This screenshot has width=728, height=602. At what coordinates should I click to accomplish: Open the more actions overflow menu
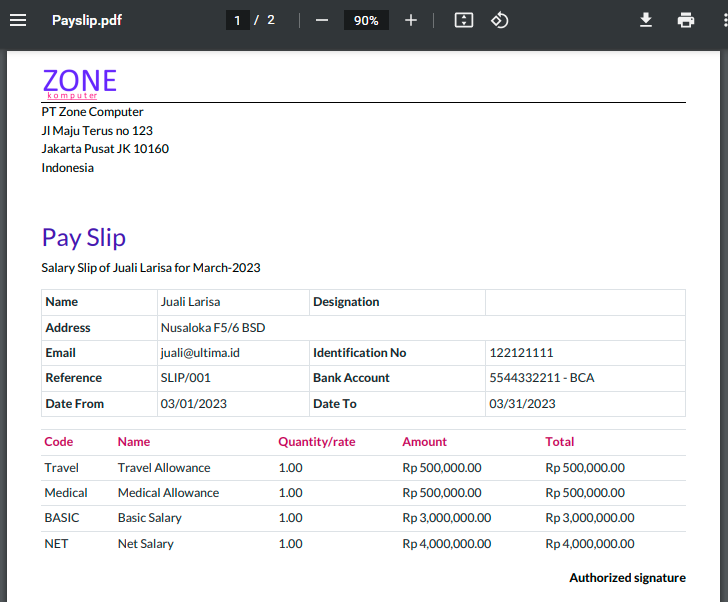[725, 20]
